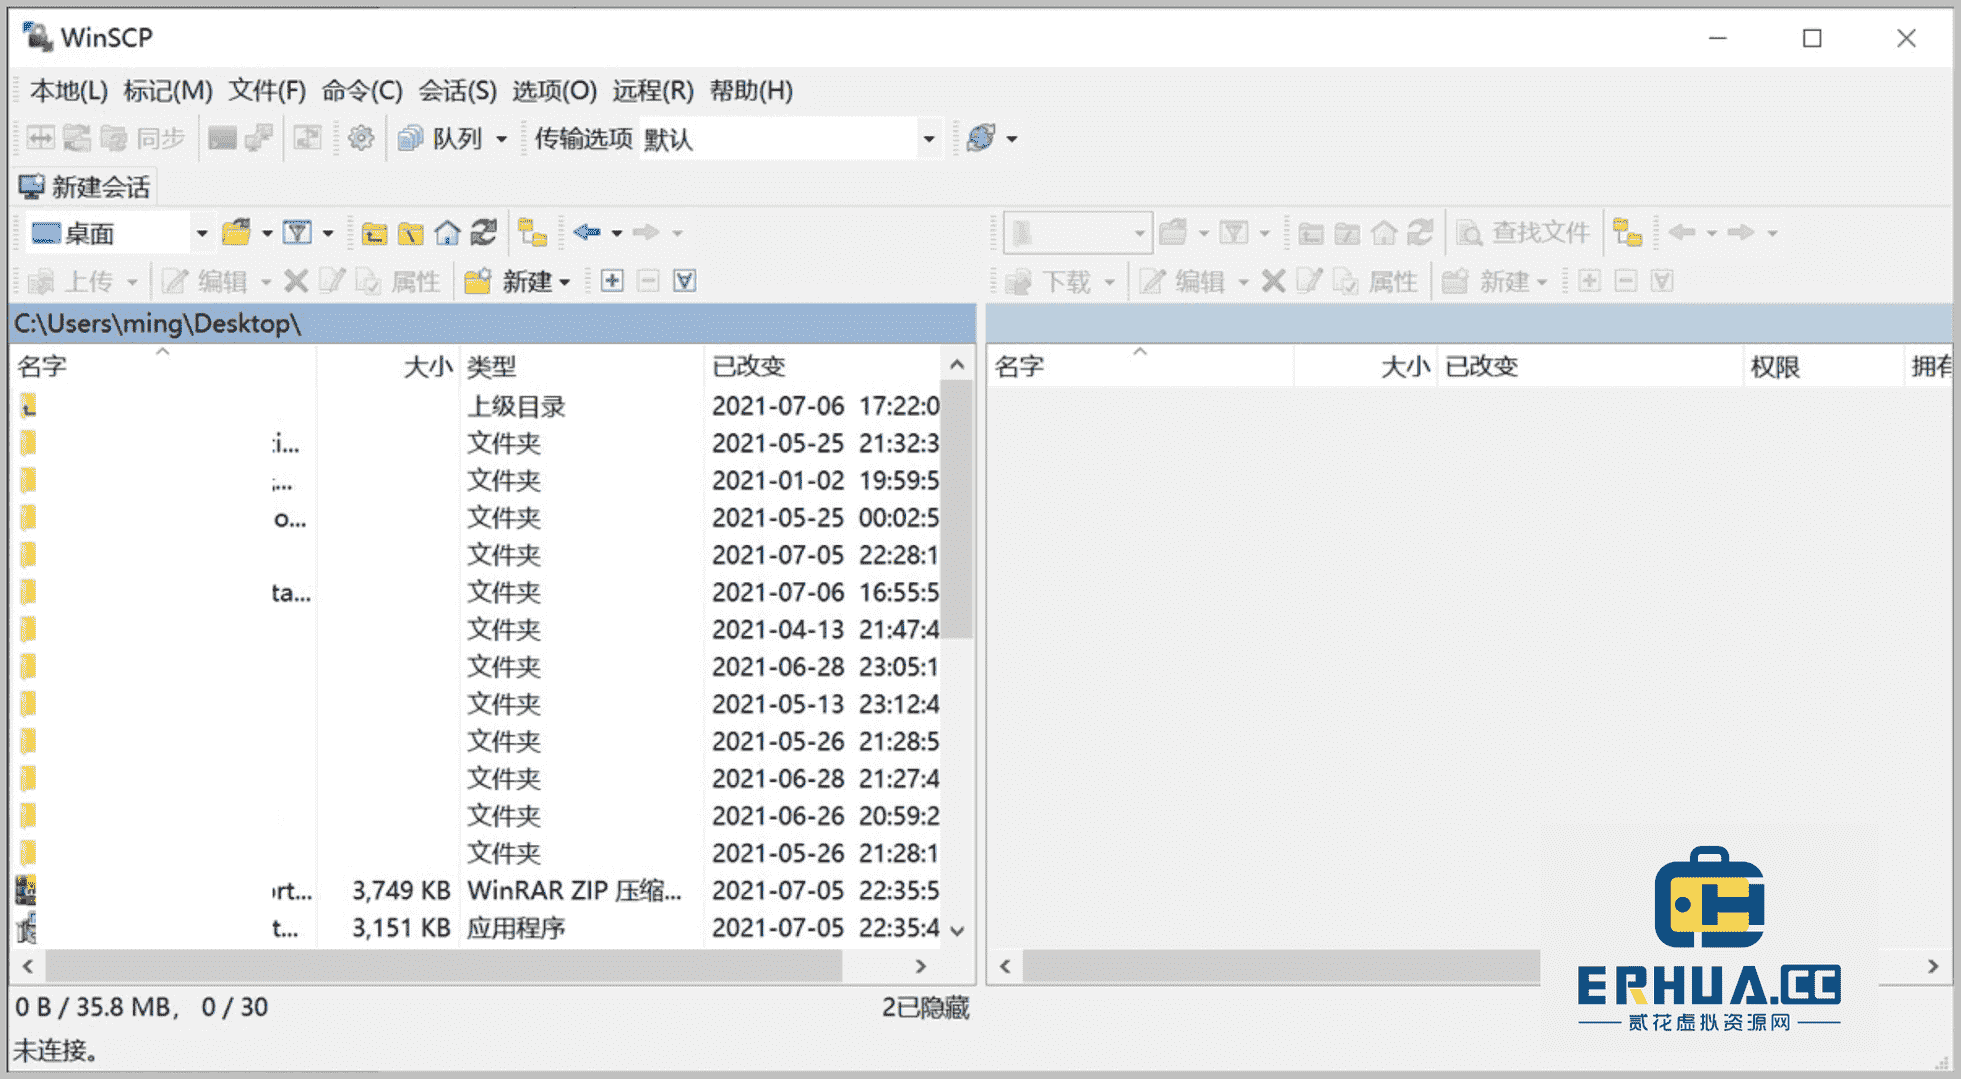Open the console terminal toolbar icon
The image size is (1961, 1079).
222,138
